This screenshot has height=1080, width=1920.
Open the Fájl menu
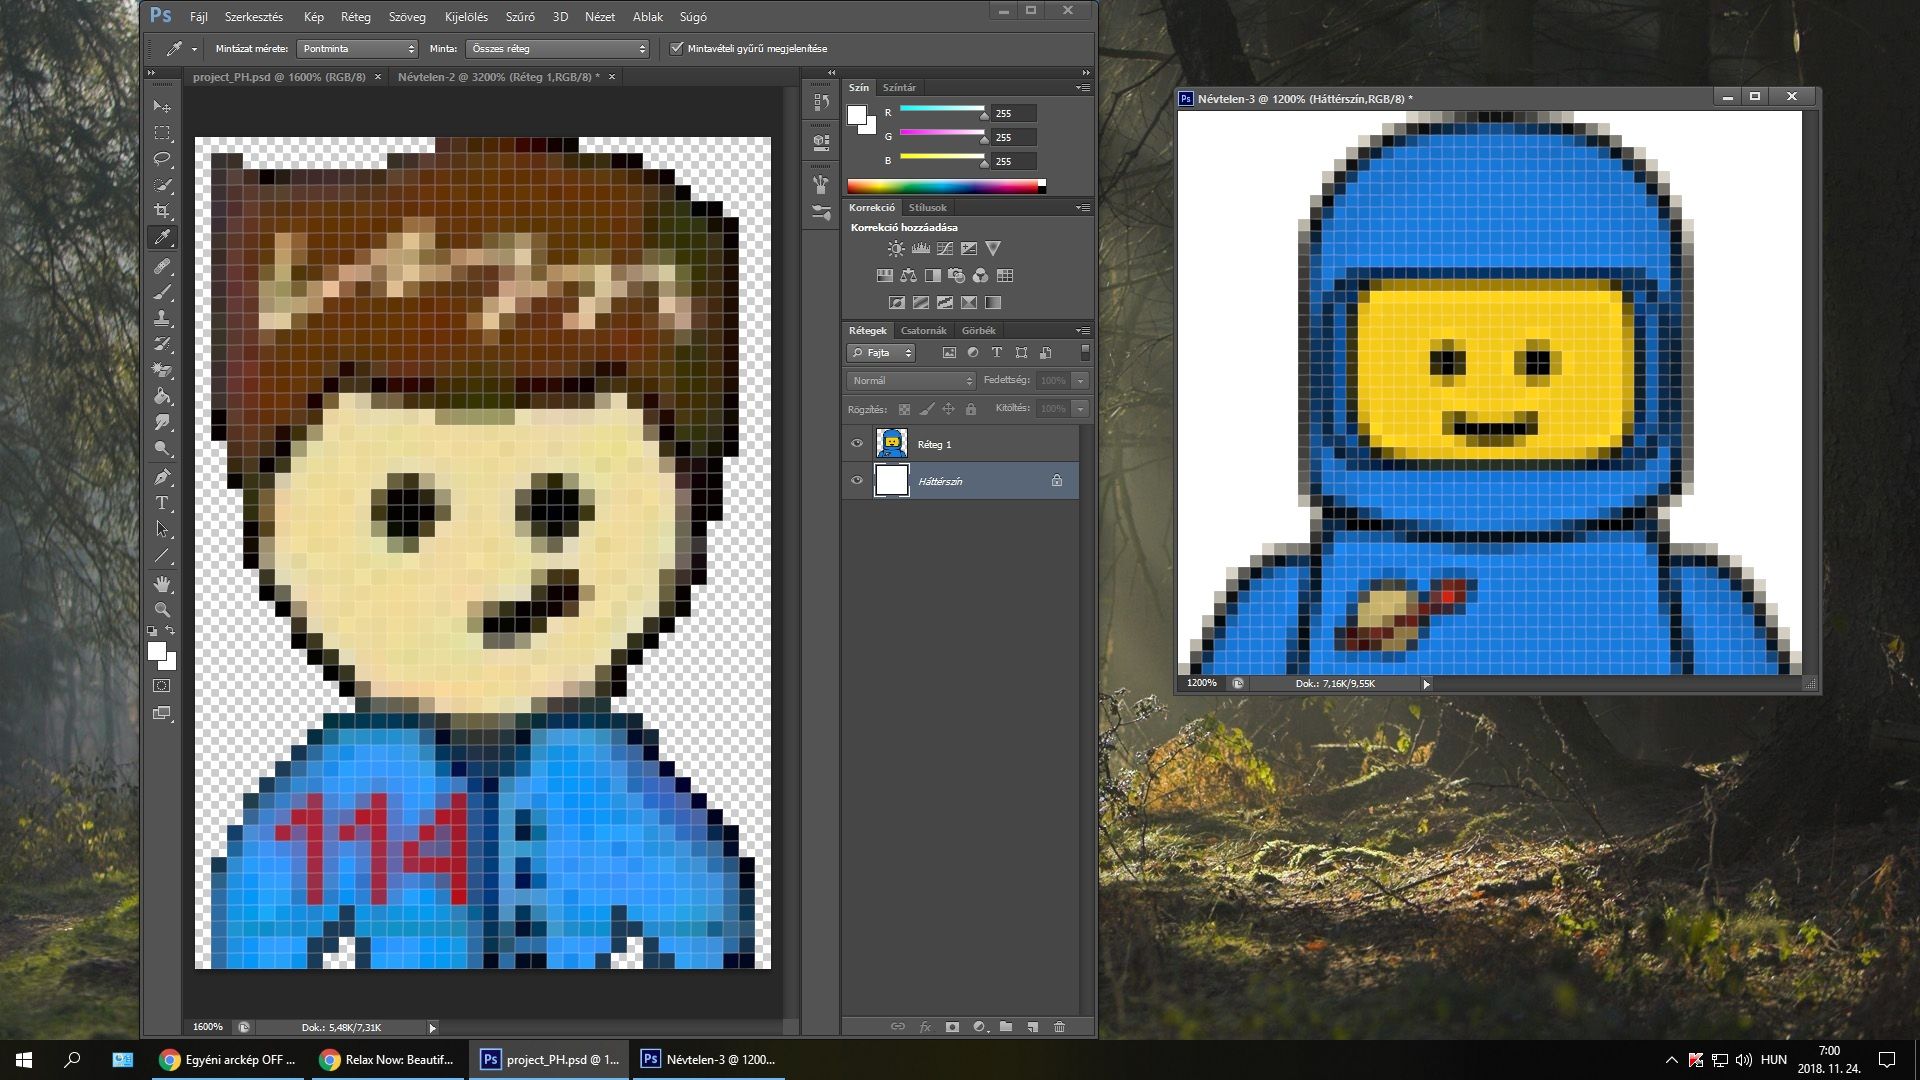[199, 17]
